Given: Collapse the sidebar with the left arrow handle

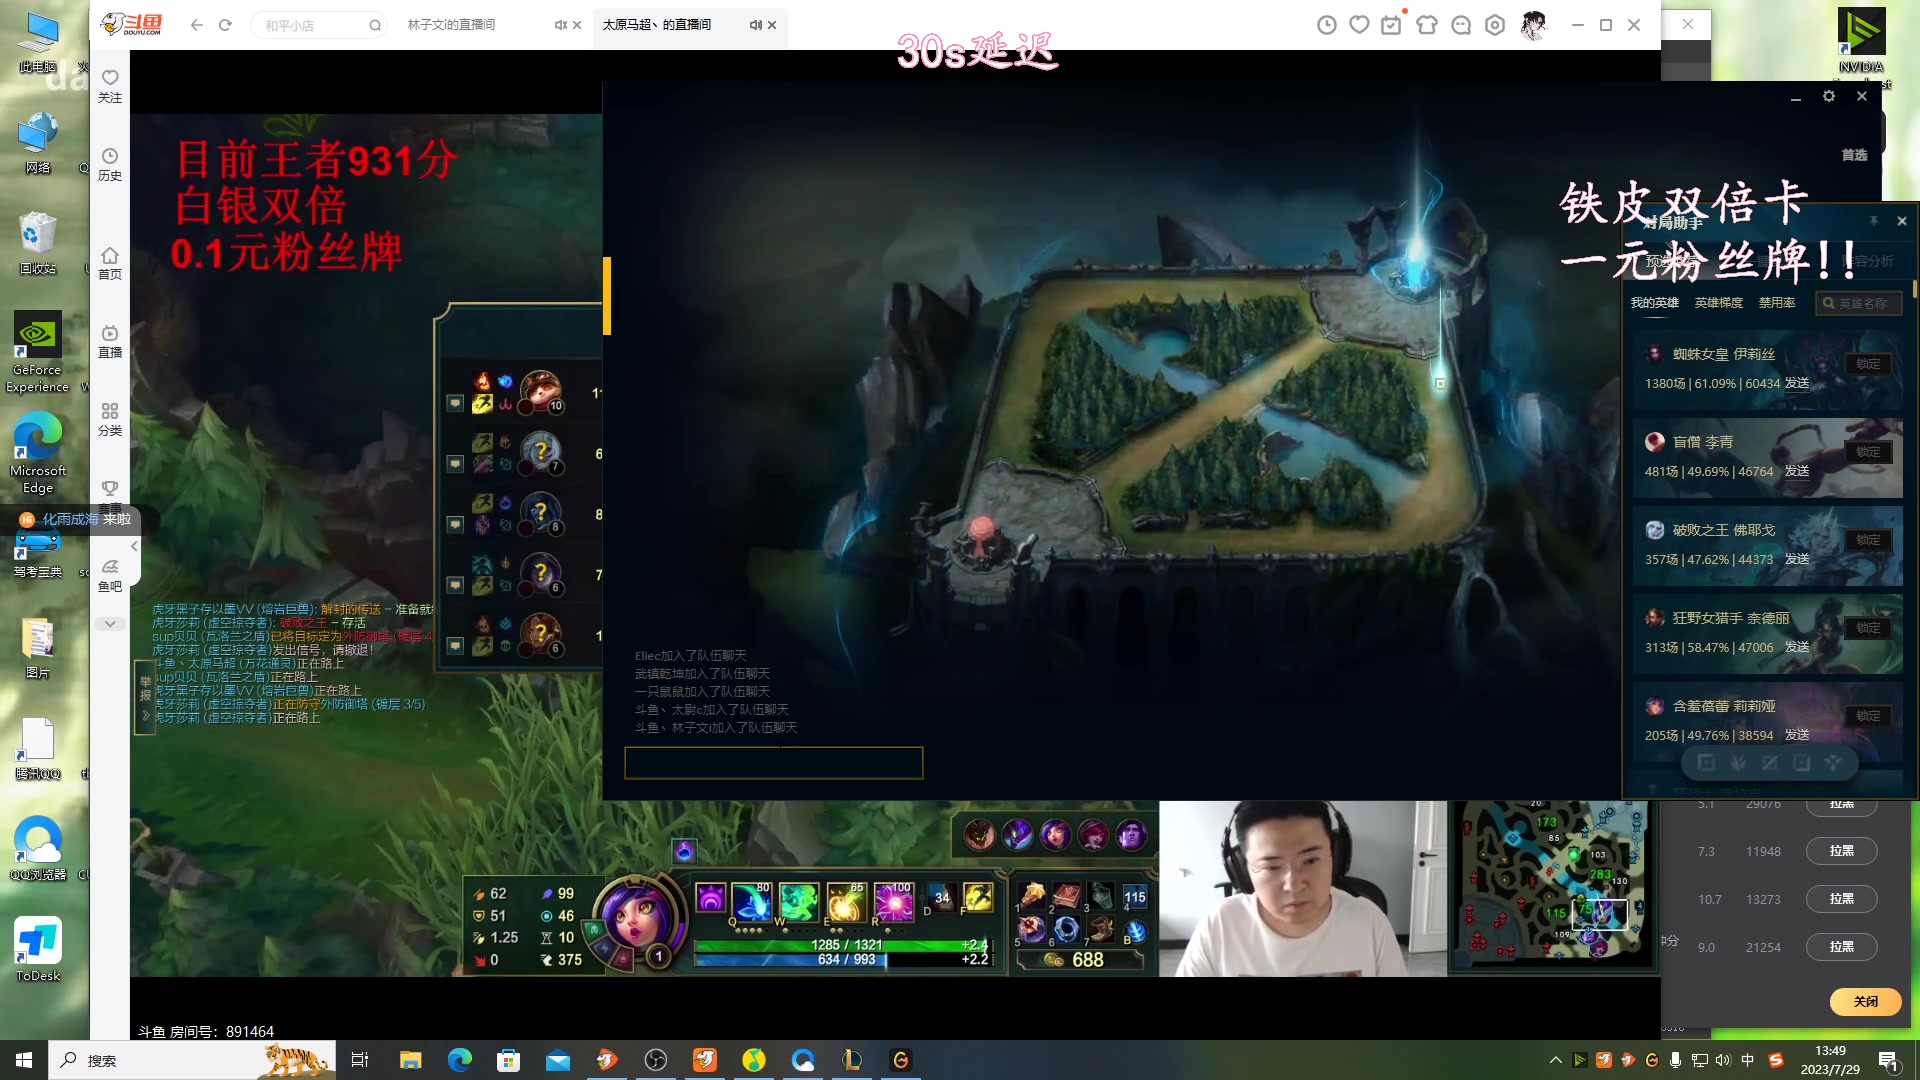Looking at the screenshot, I should (134, 546).
